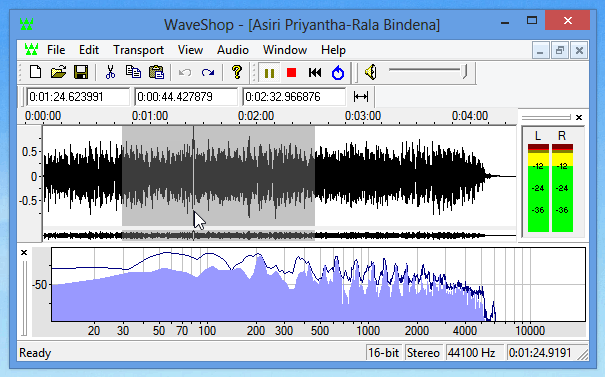Click the selection start time field 0:00:44.427879

point(186,96)
